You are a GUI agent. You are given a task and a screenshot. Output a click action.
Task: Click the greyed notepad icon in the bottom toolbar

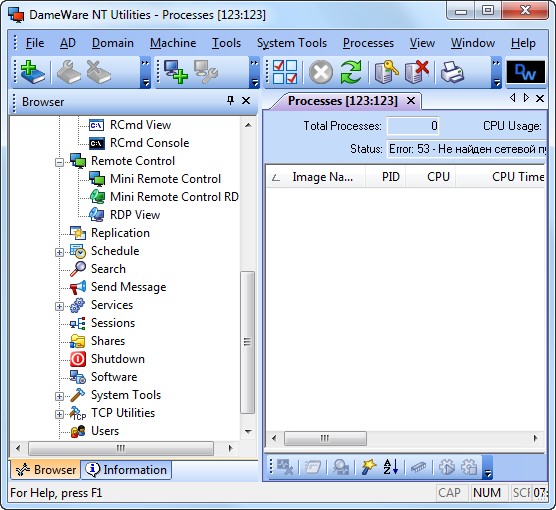click(x=313, y=467)
